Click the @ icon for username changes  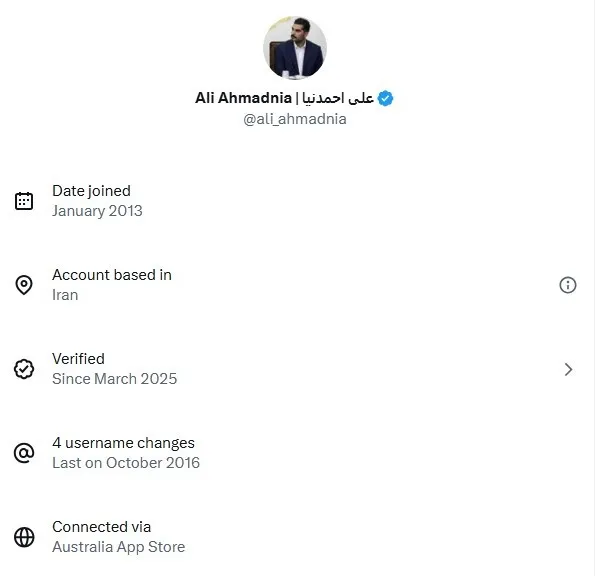click(24, 453)
